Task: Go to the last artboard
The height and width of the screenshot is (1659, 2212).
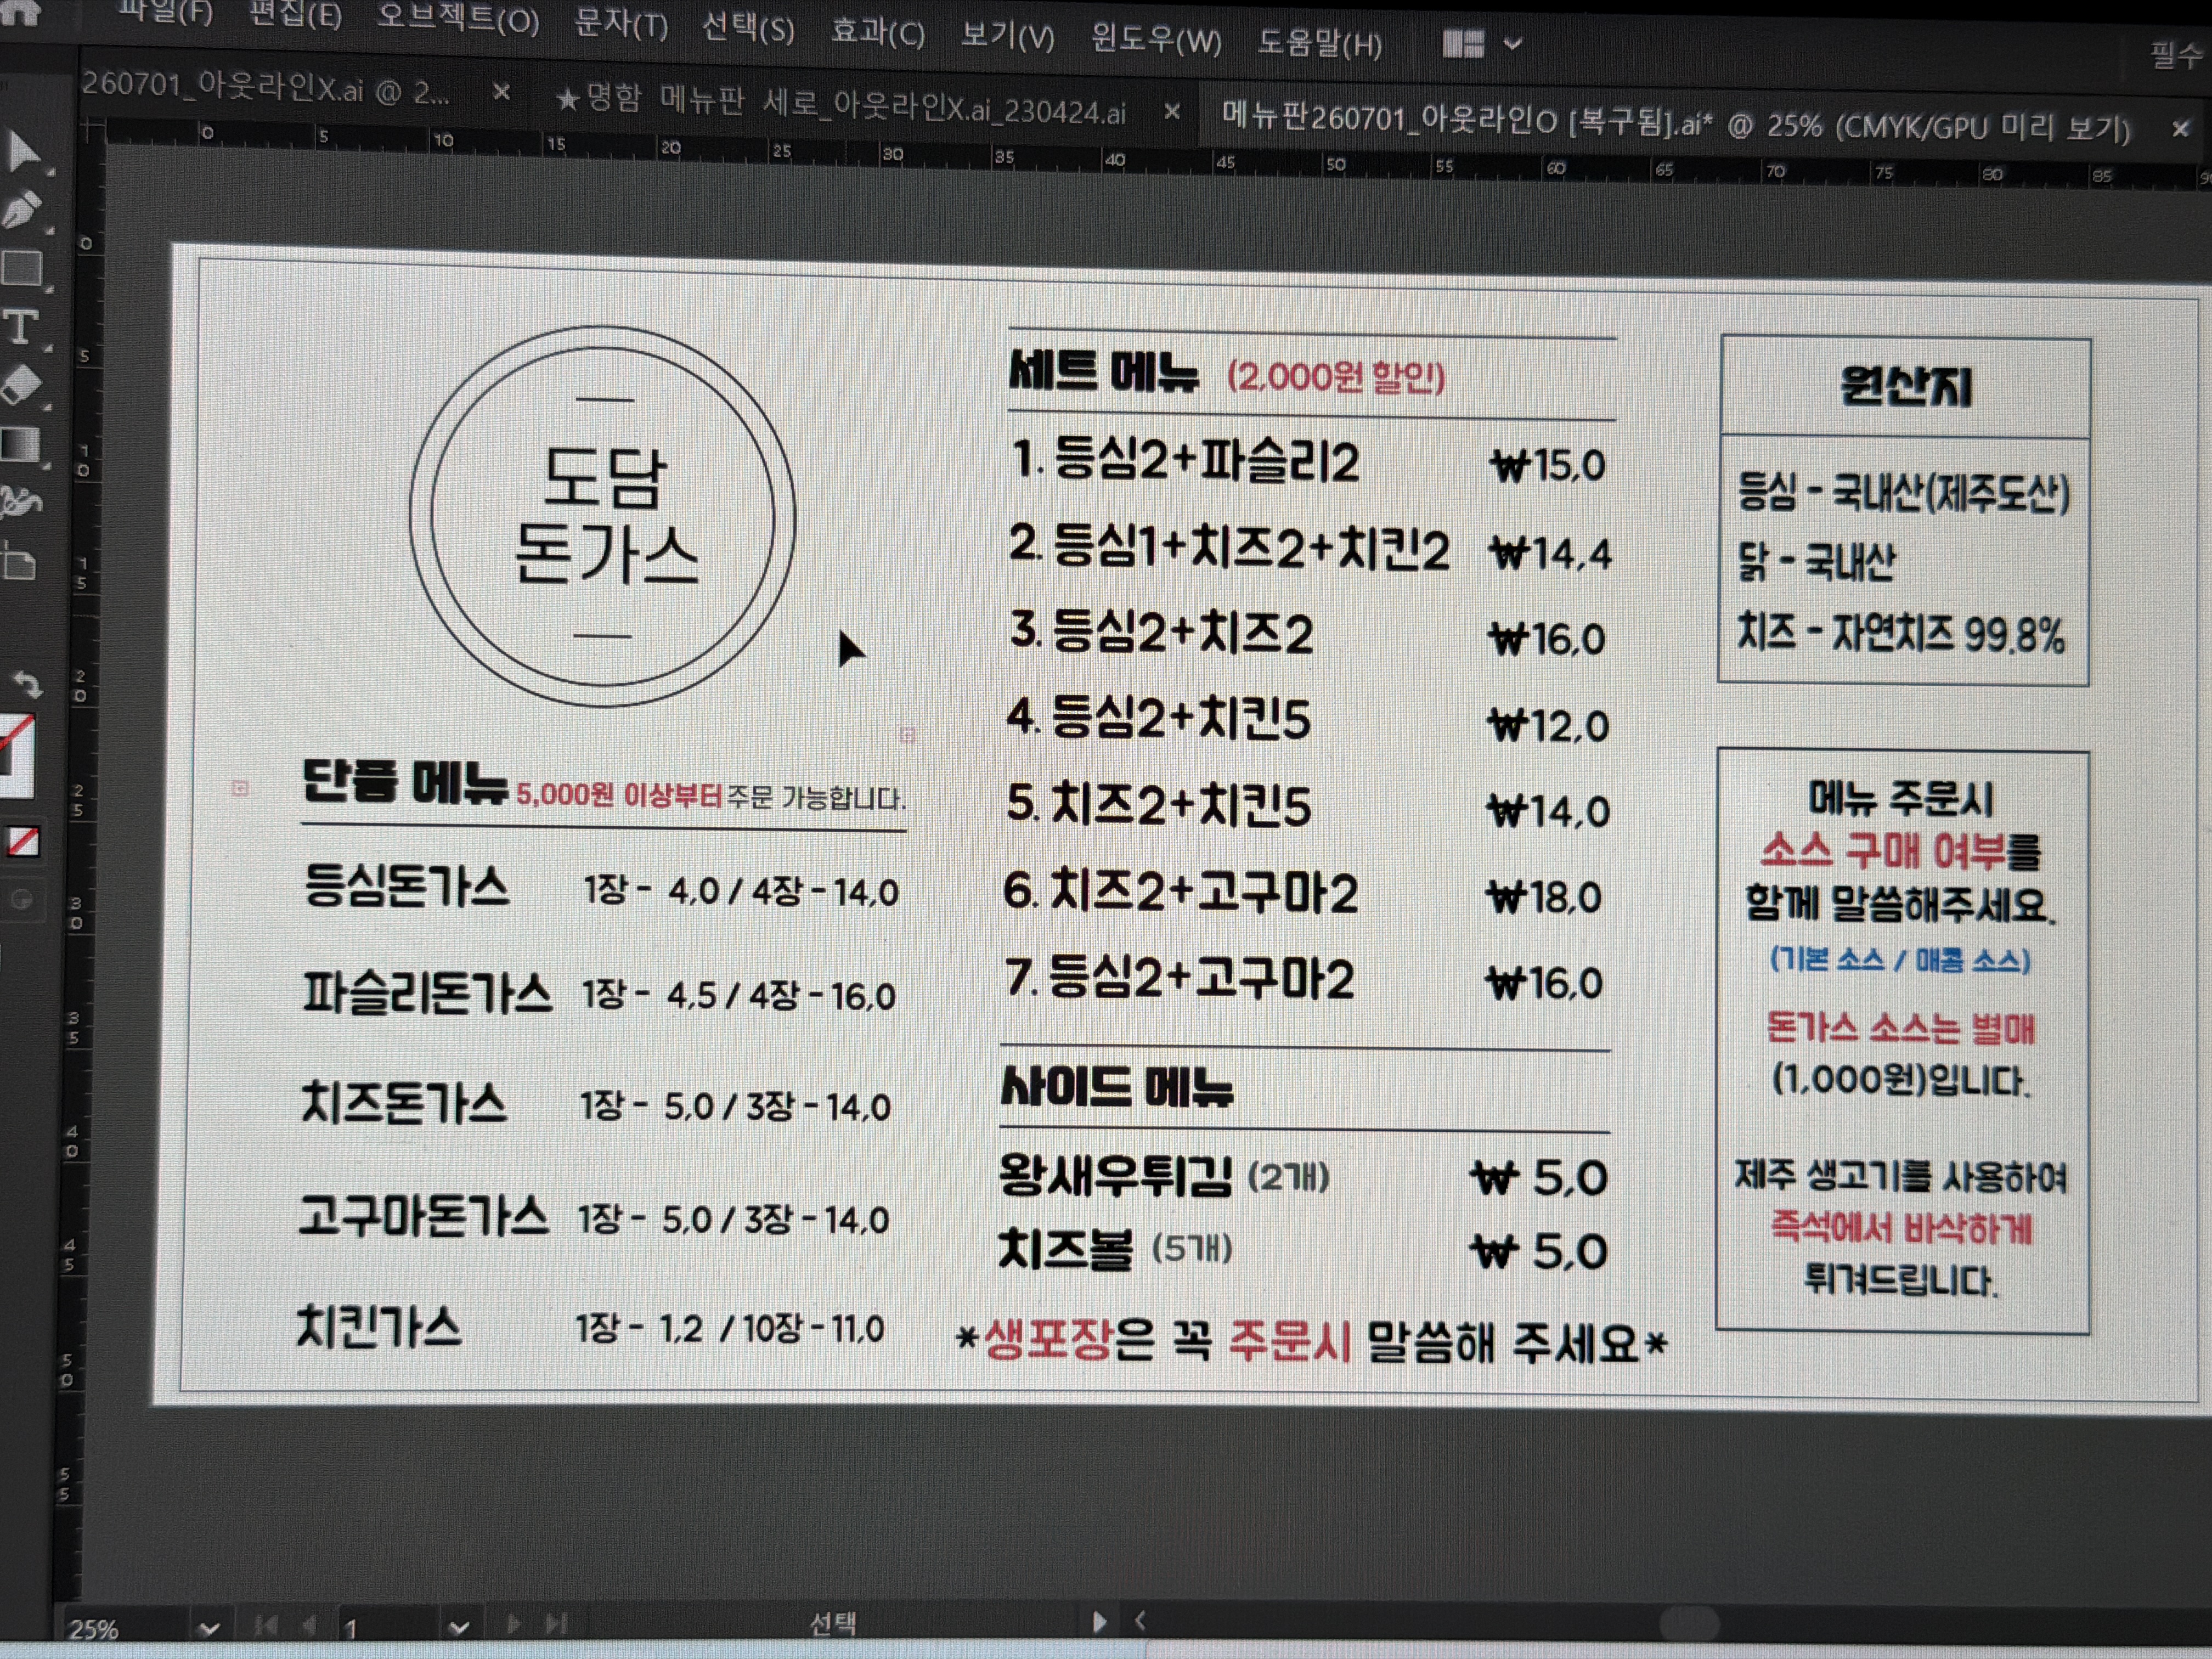Action: 556,1623
